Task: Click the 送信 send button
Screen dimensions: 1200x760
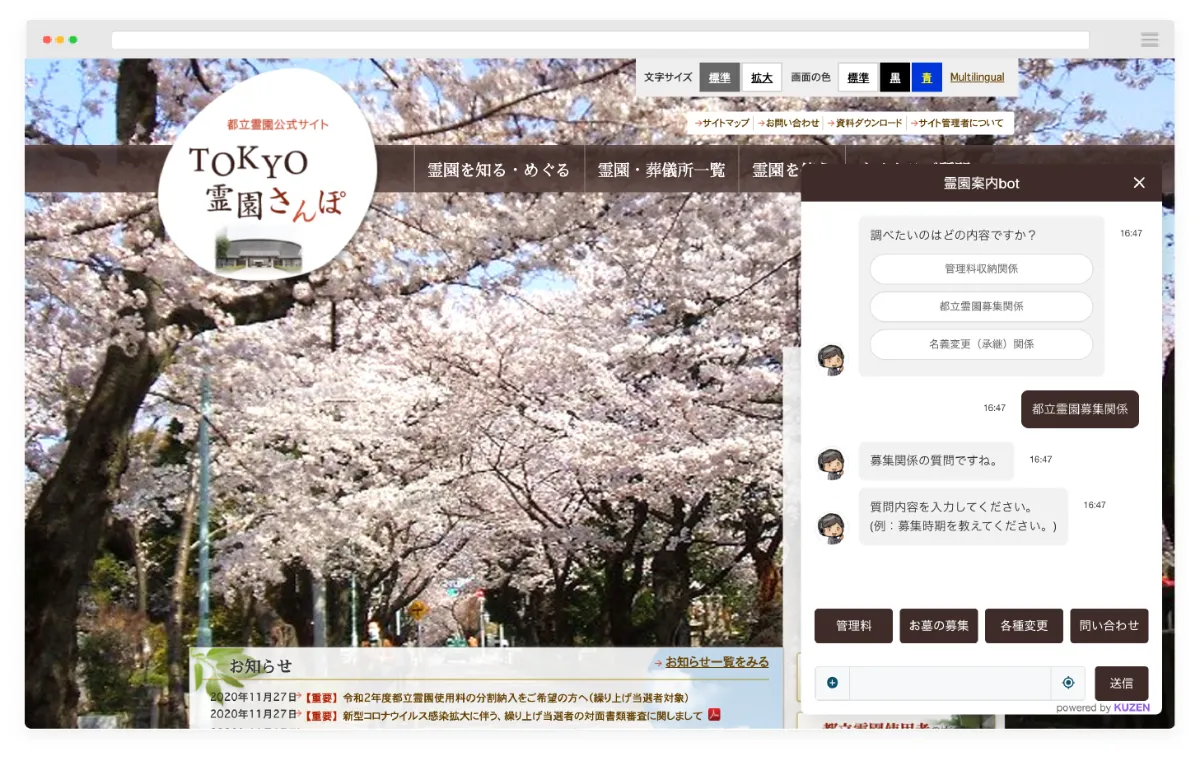Action: tap(1121, 683)
